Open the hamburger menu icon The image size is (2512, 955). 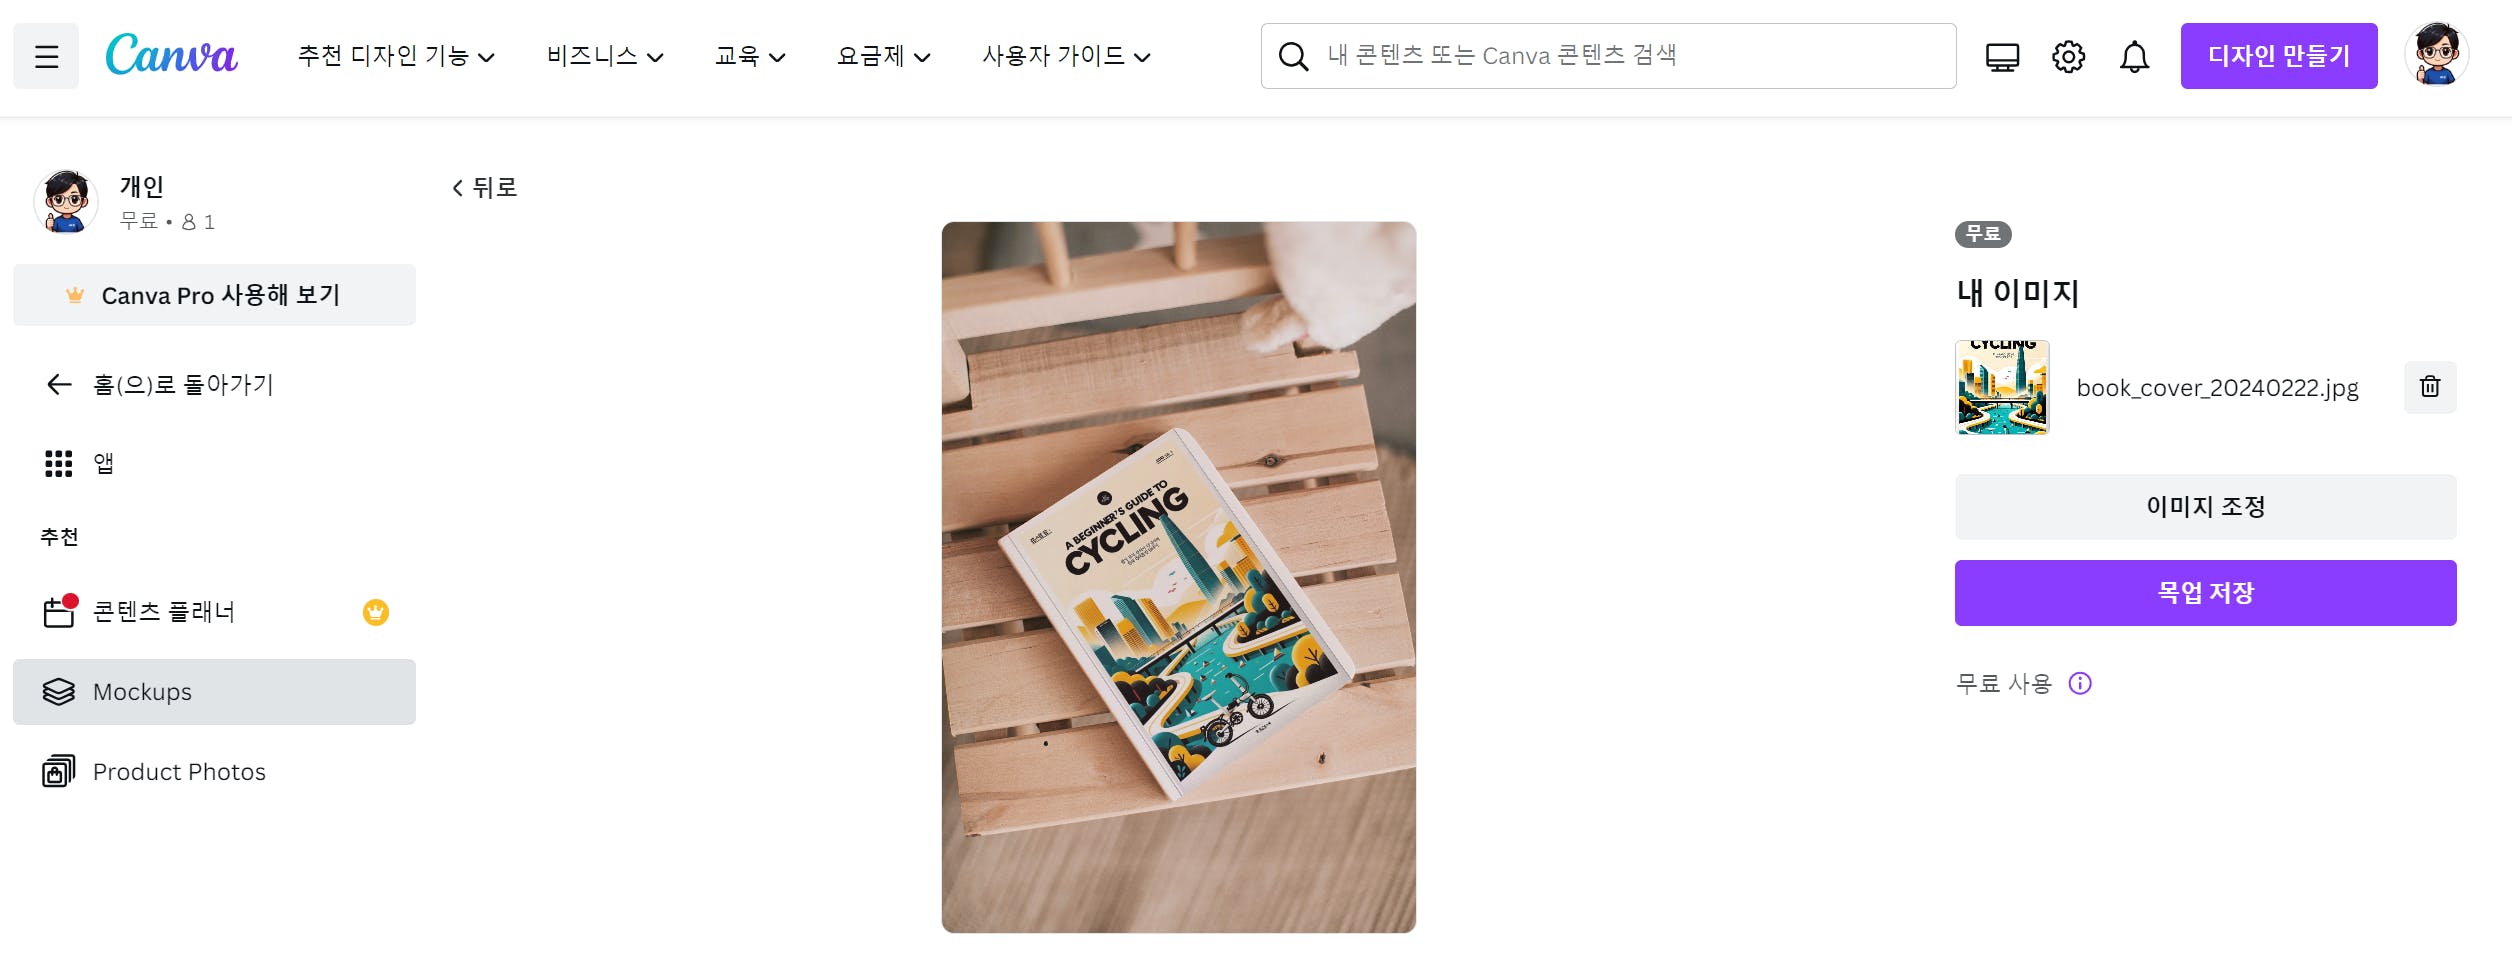[x=46, y=56]
